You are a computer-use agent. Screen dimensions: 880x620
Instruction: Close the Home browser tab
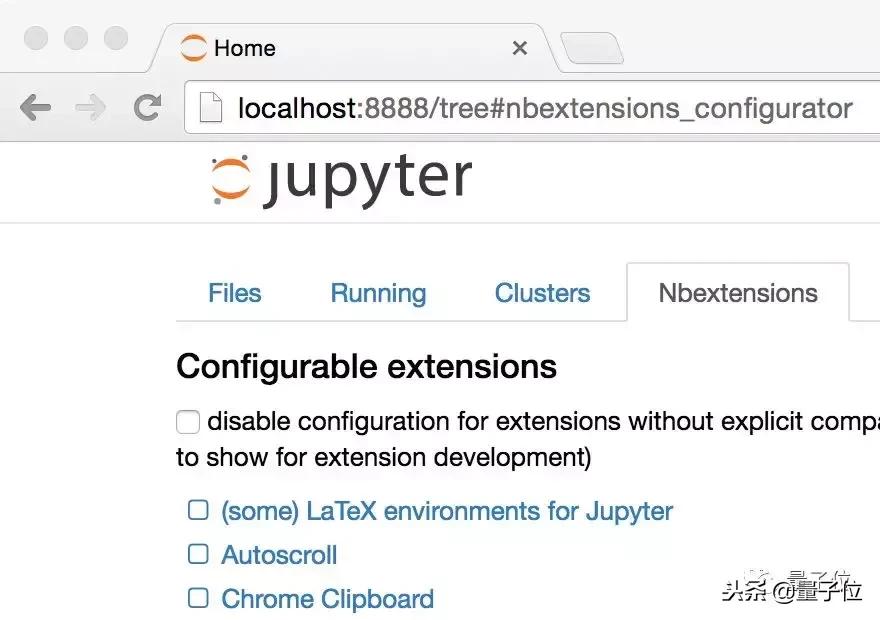point(520,48)
